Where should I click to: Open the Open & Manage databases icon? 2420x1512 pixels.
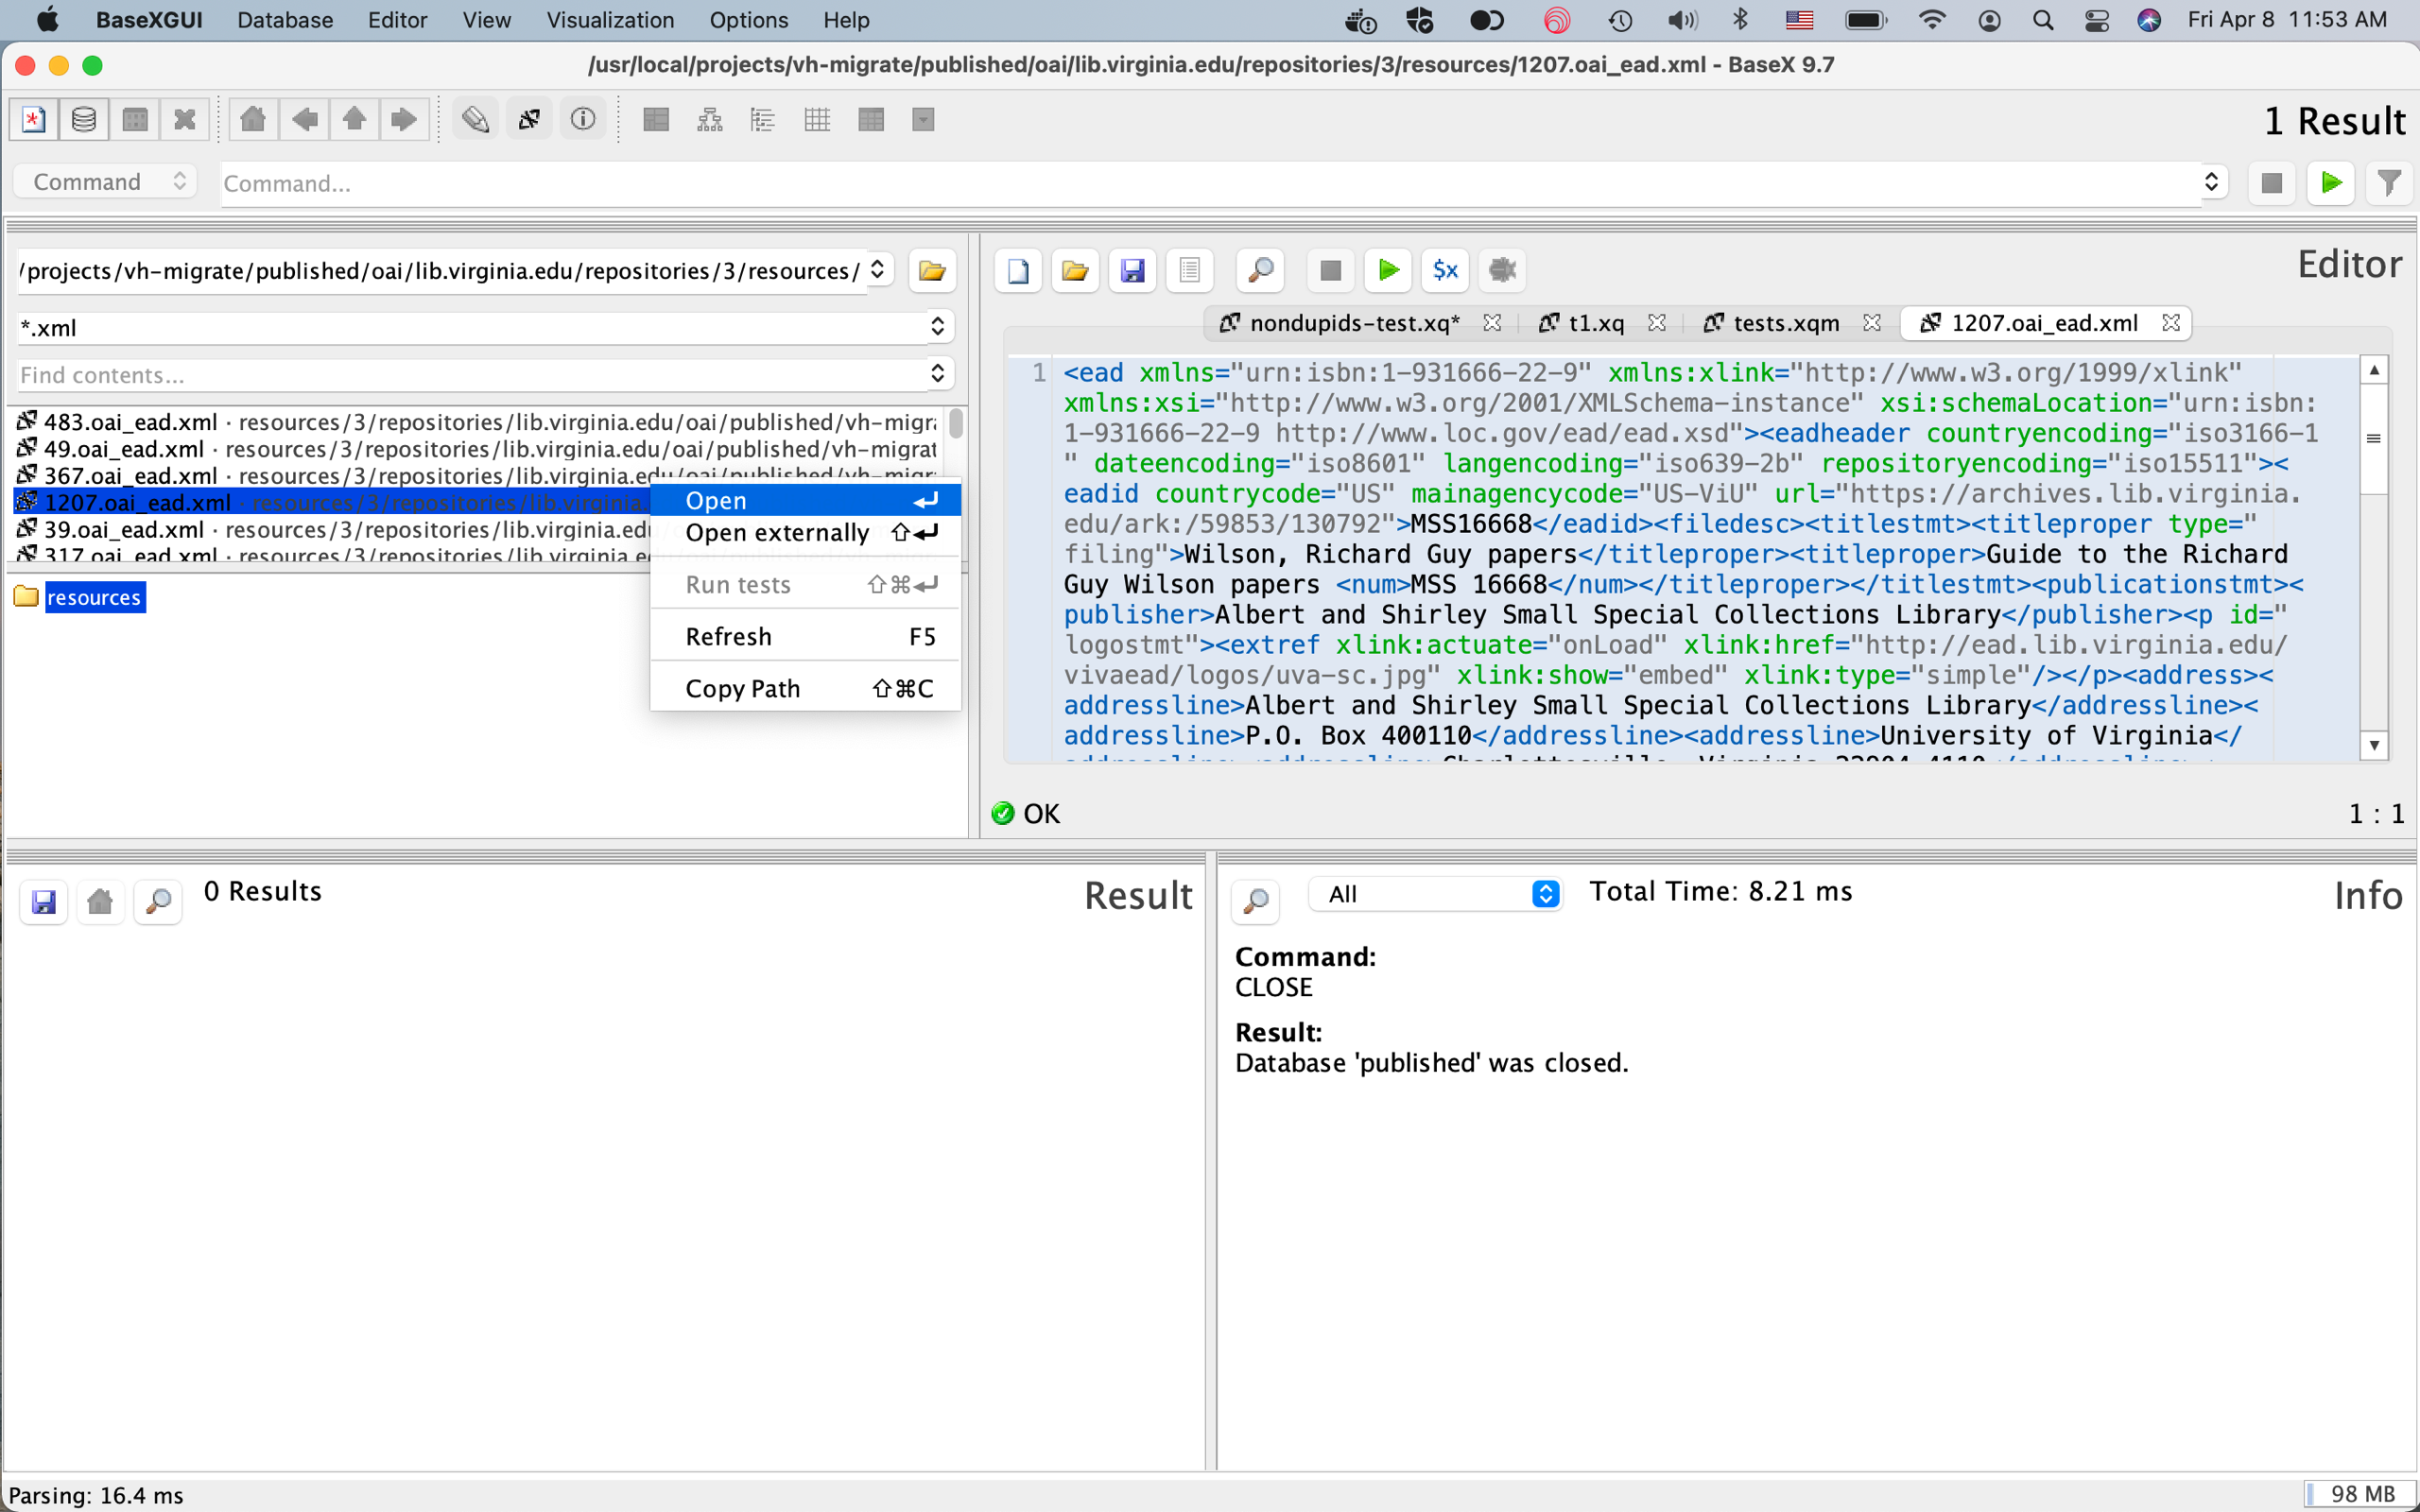click(84, 120)
